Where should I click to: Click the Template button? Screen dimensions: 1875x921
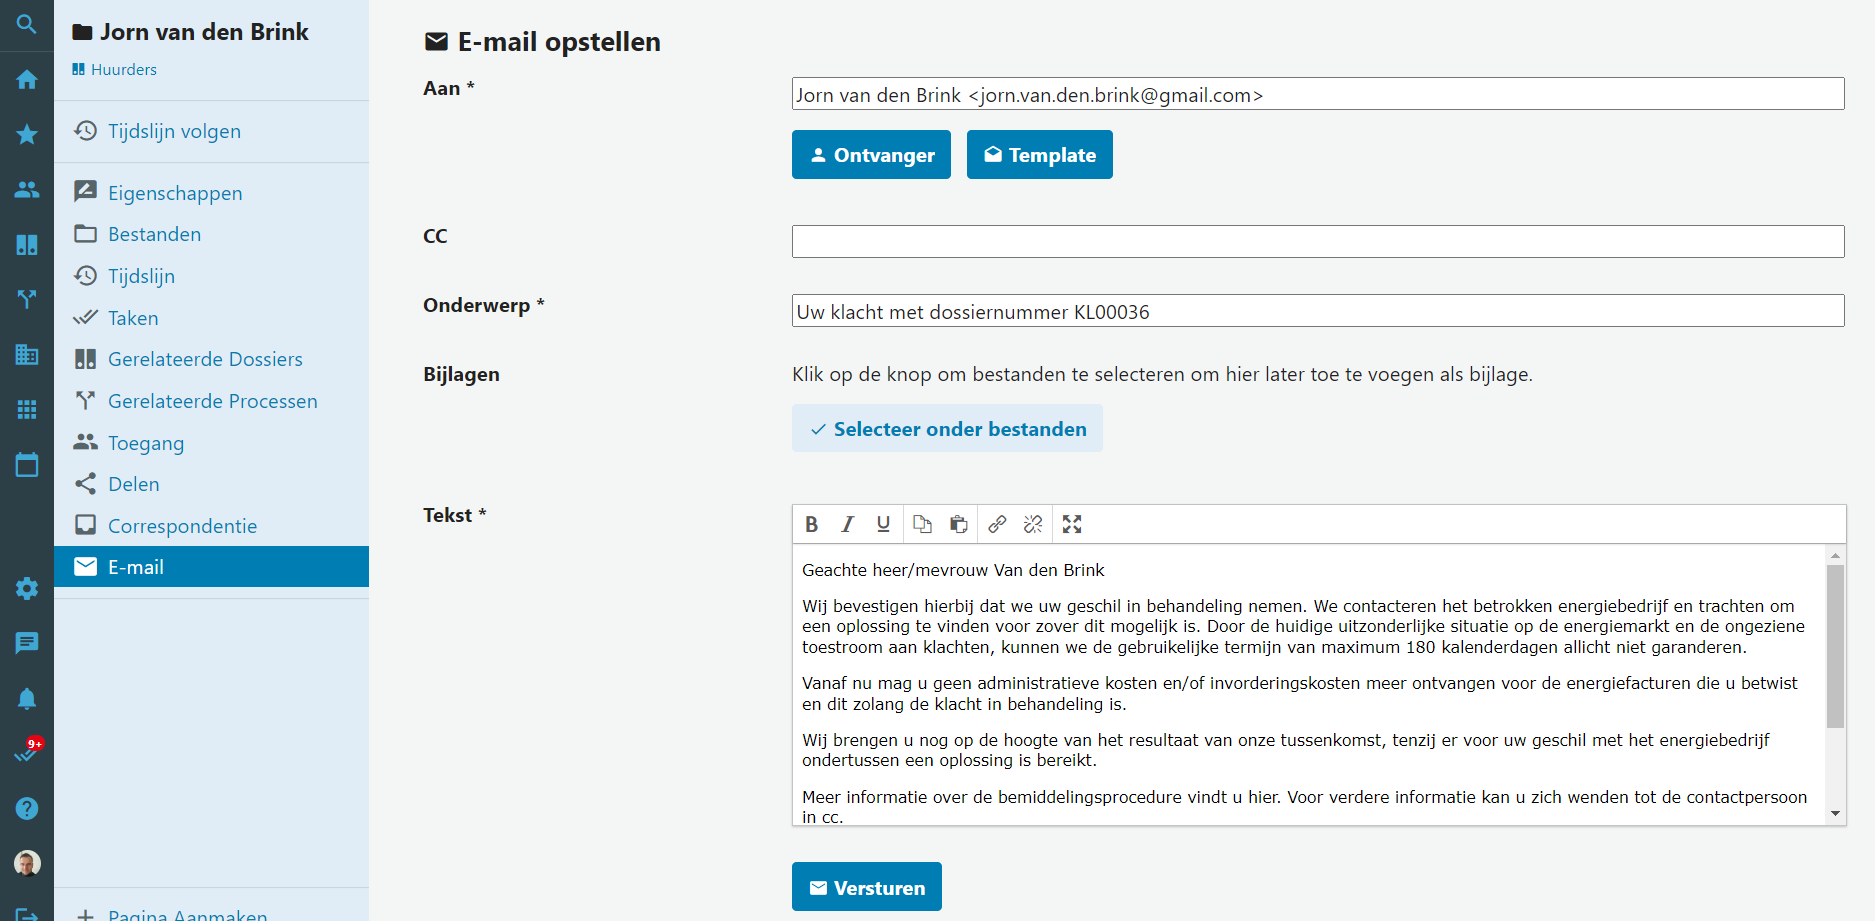coord(1039,155)
